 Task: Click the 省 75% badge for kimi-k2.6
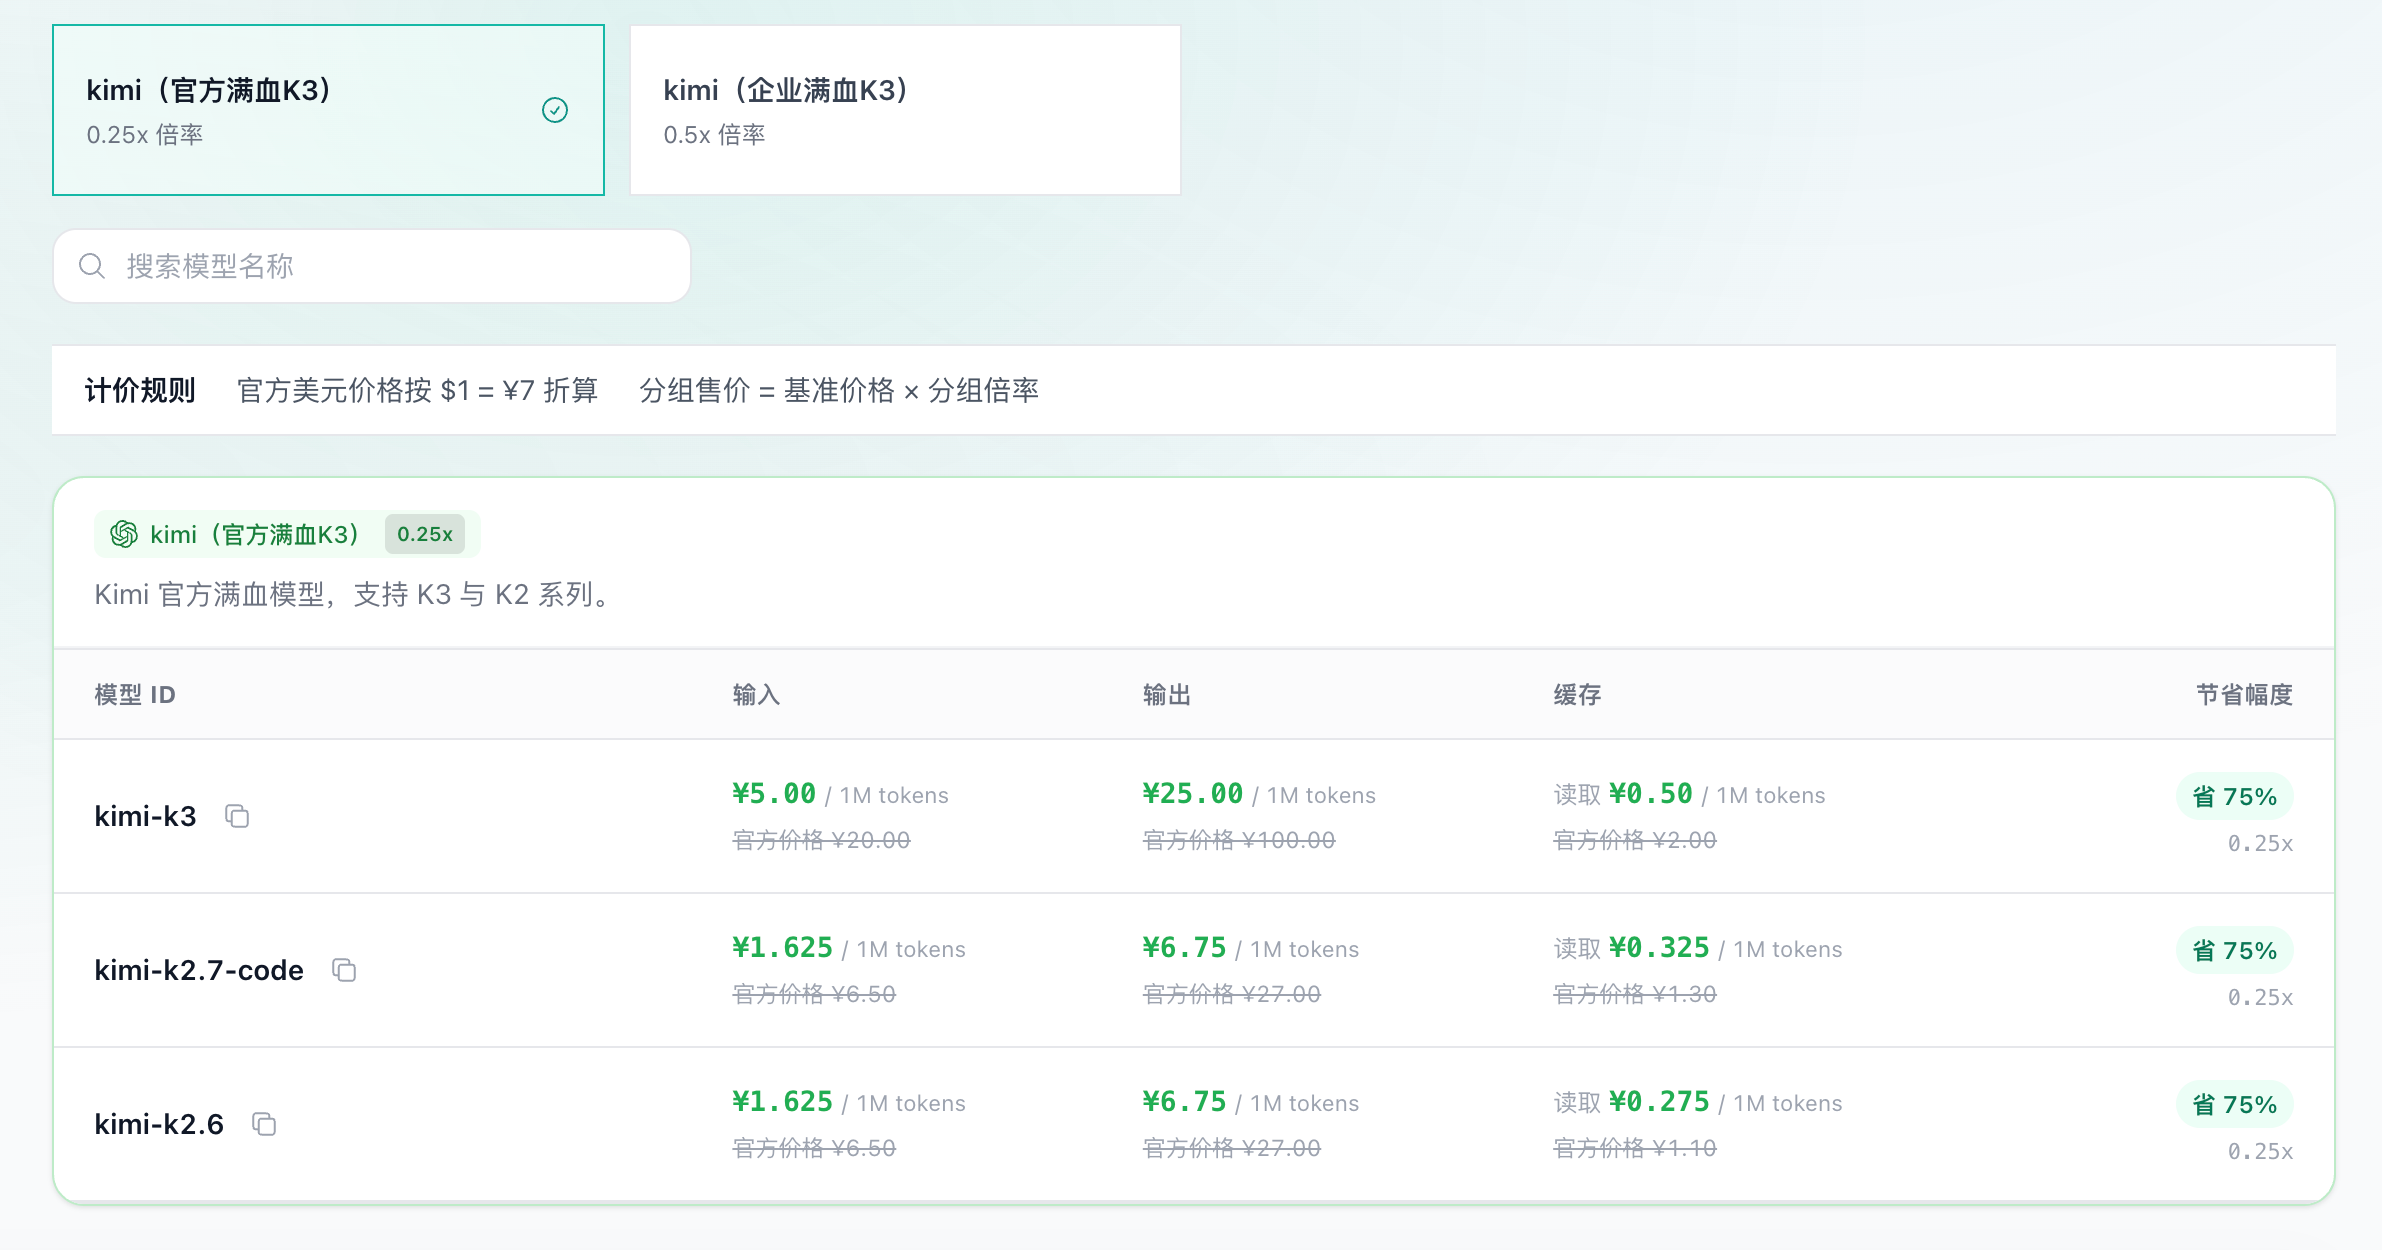(2235, 1104)
